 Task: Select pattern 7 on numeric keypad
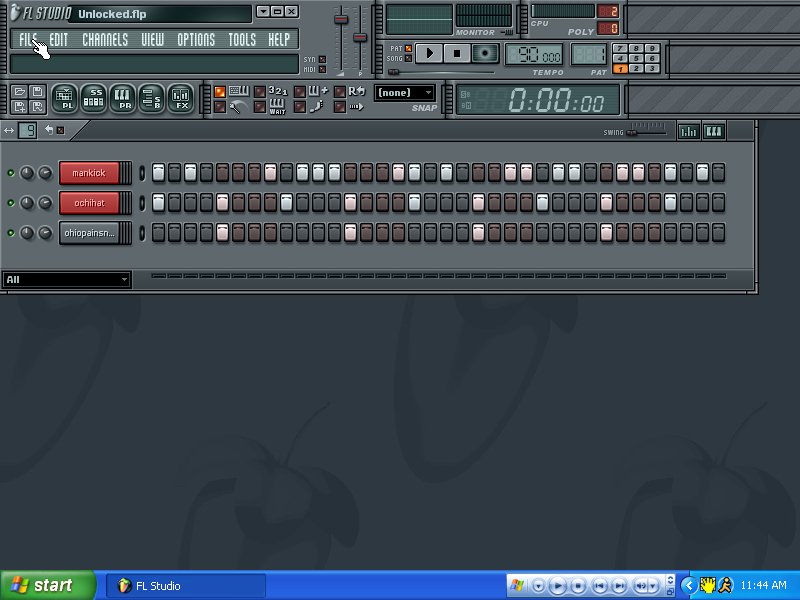pyautogui.click(x=620, y=48)
